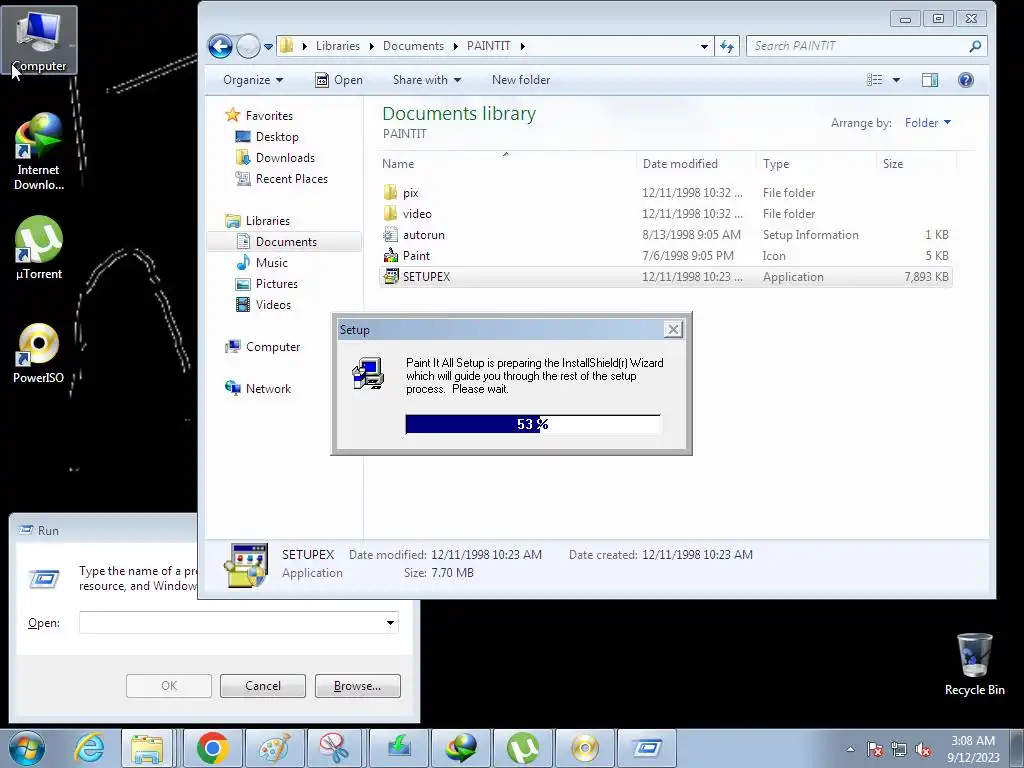Open the Share with menu
The height and width of the screenshot is (768, 1024).
(x=427, y=80)
